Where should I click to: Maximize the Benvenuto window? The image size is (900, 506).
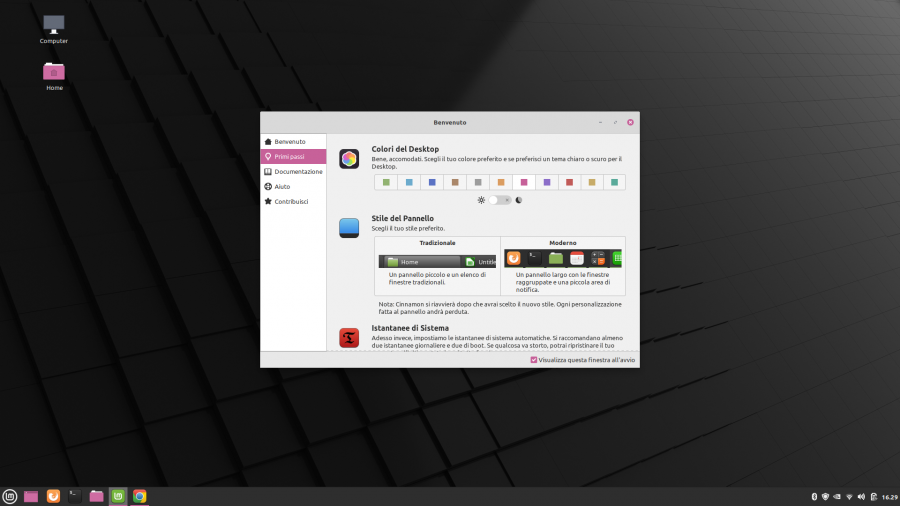pyautogui.click(x=615, y=122)
